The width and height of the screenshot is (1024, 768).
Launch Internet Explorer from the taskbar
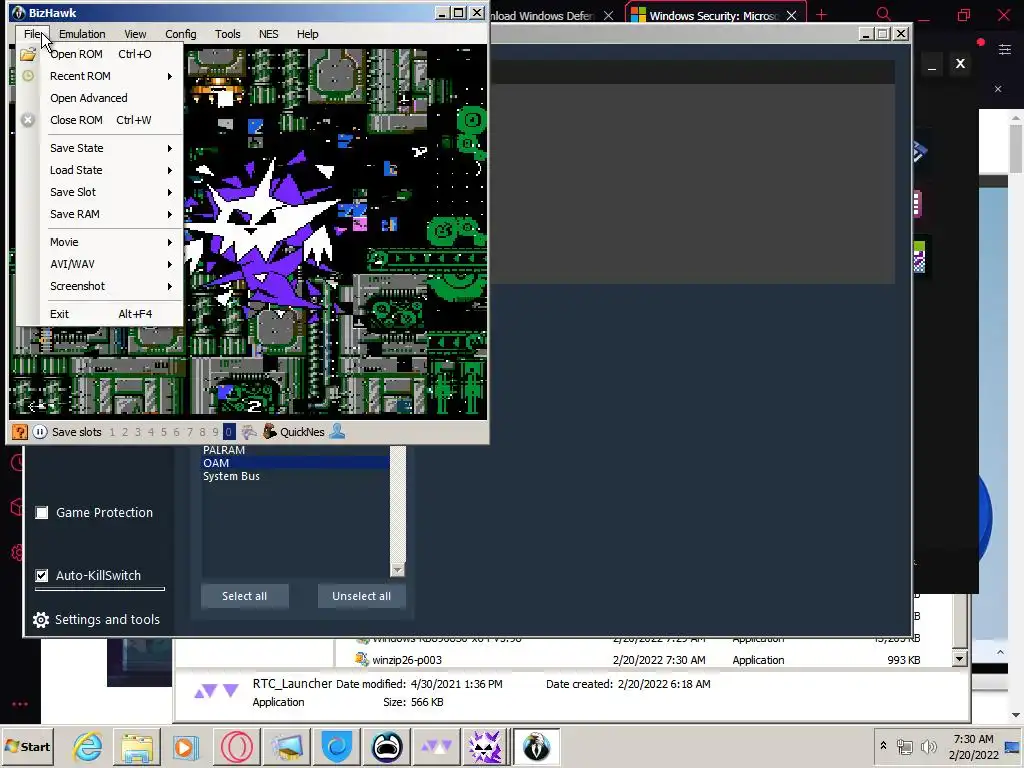(x=88, y=746)
